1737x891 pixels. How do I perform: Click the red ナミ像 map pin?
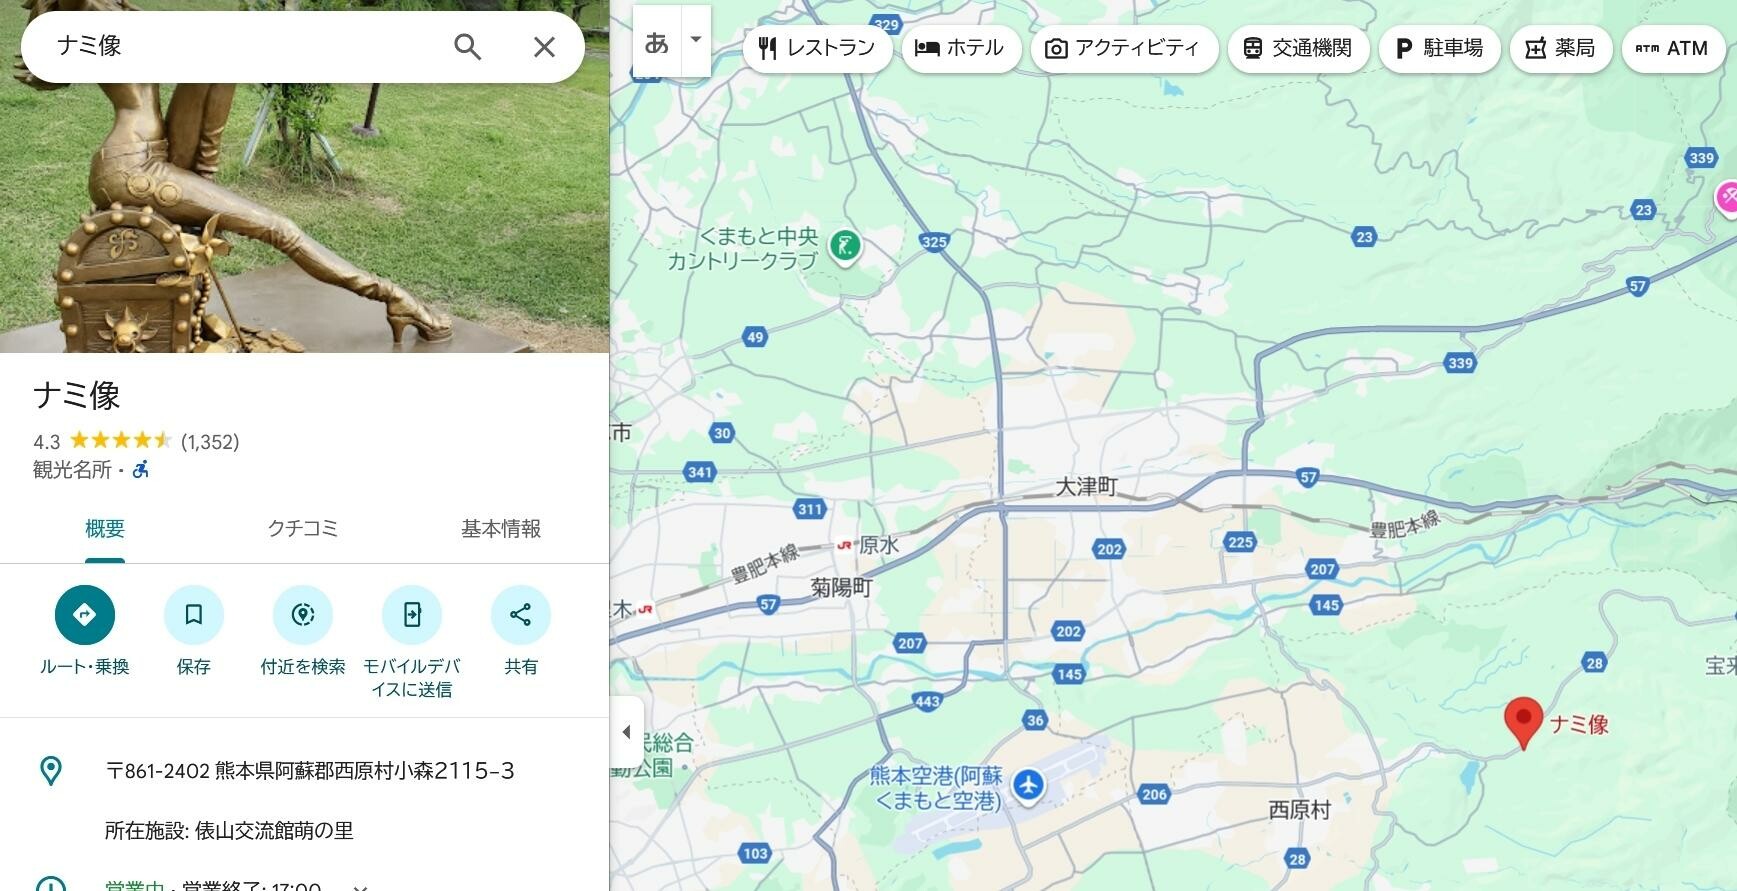point(1523,721)
